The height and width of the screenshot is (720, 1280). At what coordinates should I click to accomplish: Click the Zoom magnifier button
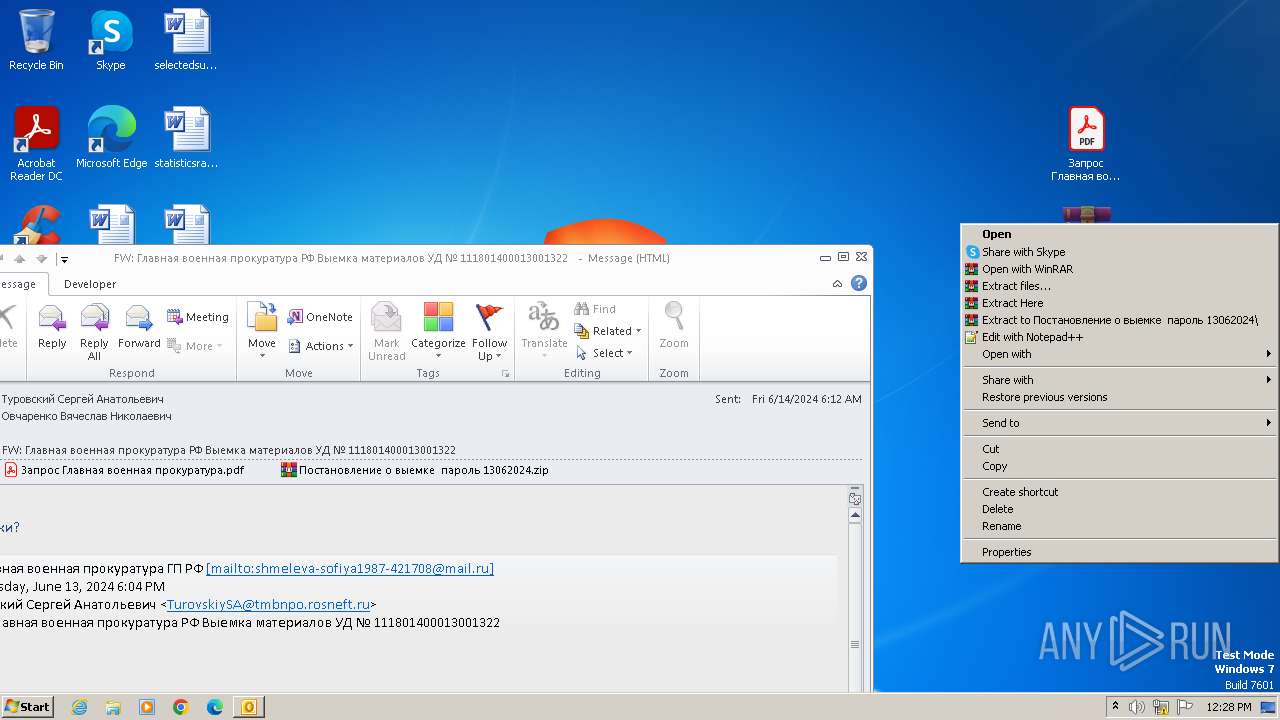(674, 326)
